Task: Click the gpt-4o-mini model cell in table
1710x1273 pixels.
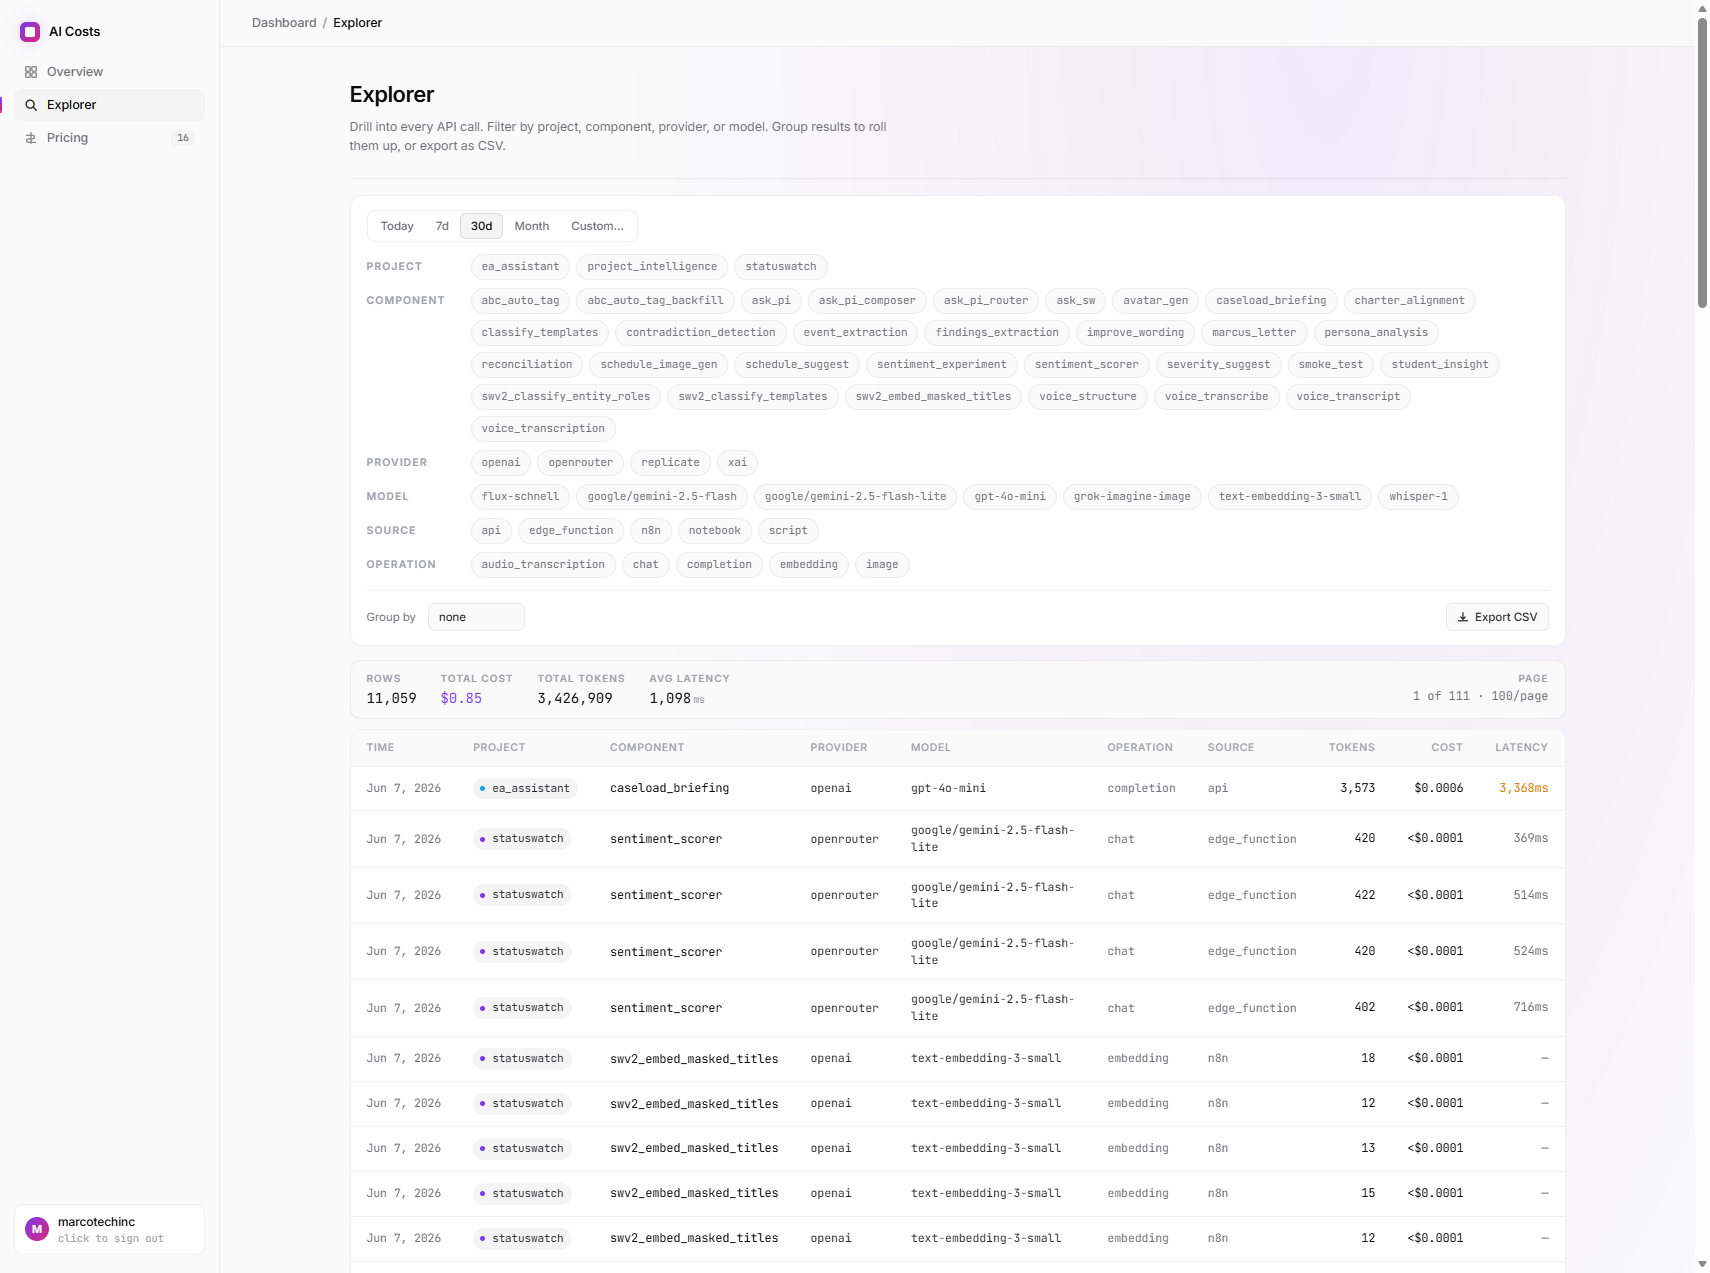Action: (x=948, y=789)
